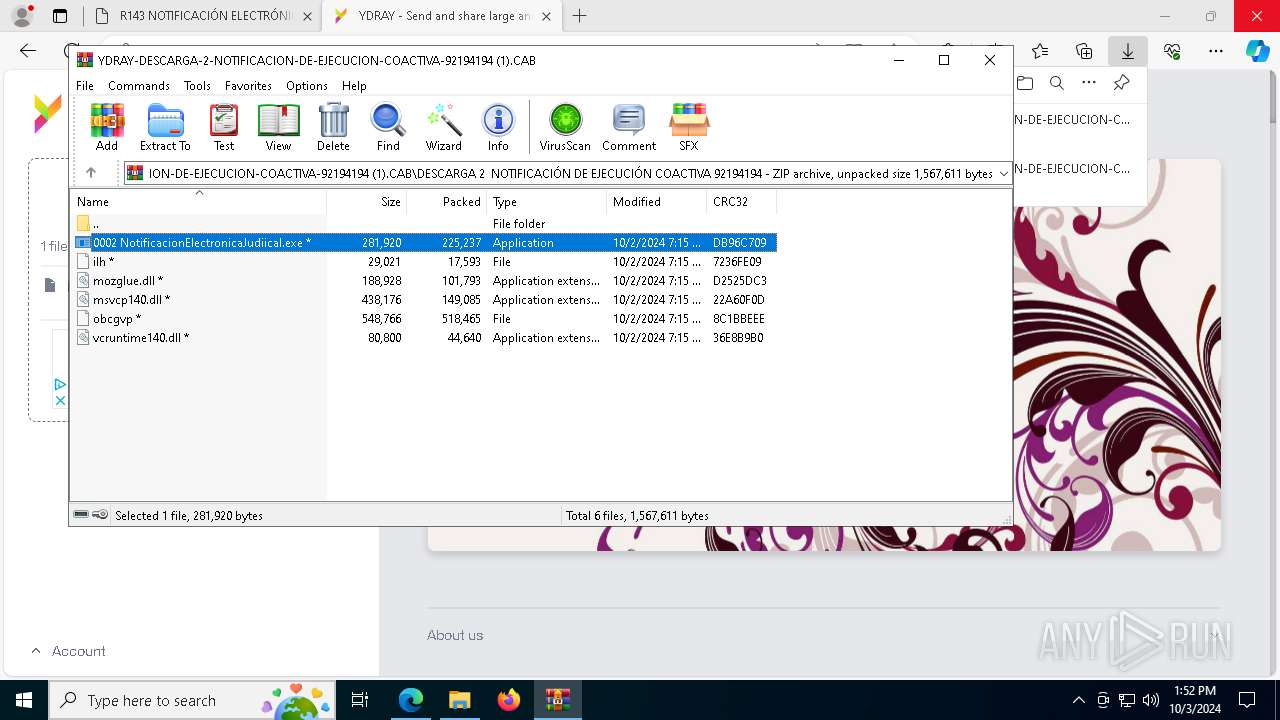Open Edge favorites star icon

1040,51
